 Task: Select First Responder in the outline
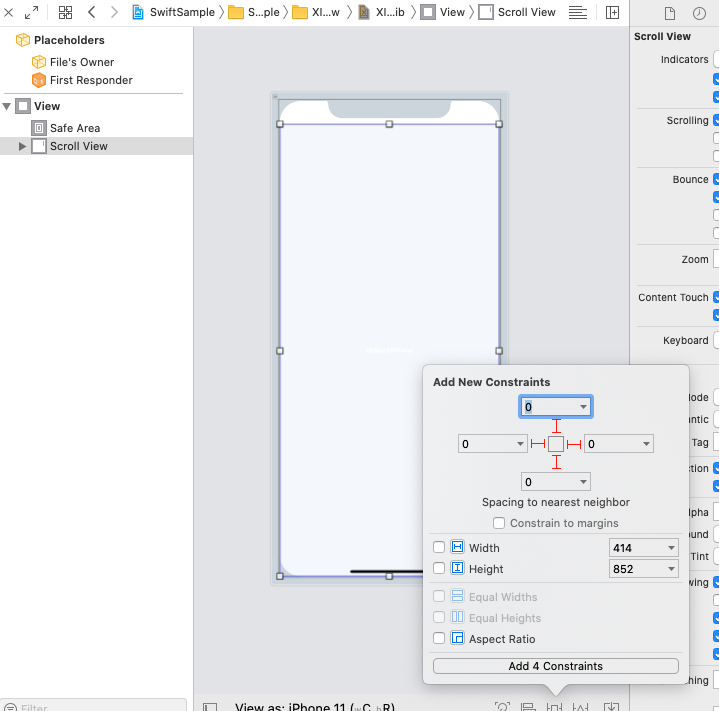(91, 80)
